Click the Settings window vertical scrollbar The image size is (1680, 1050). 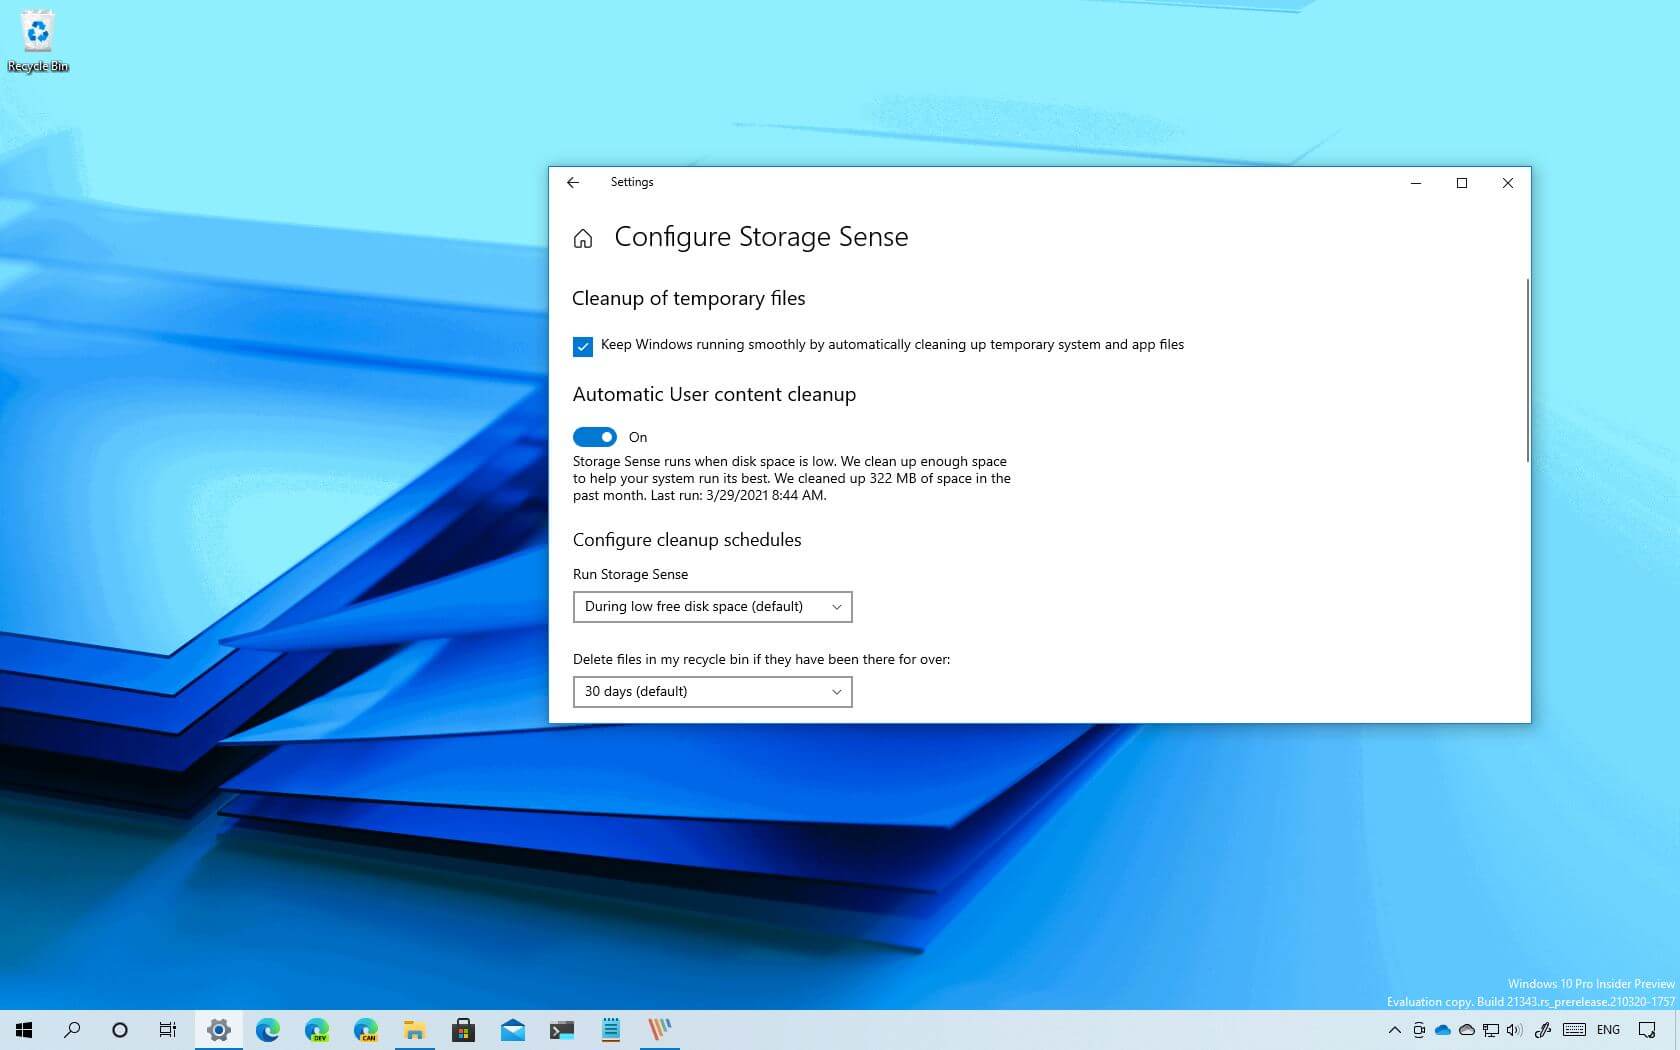tap(1527, 370)
